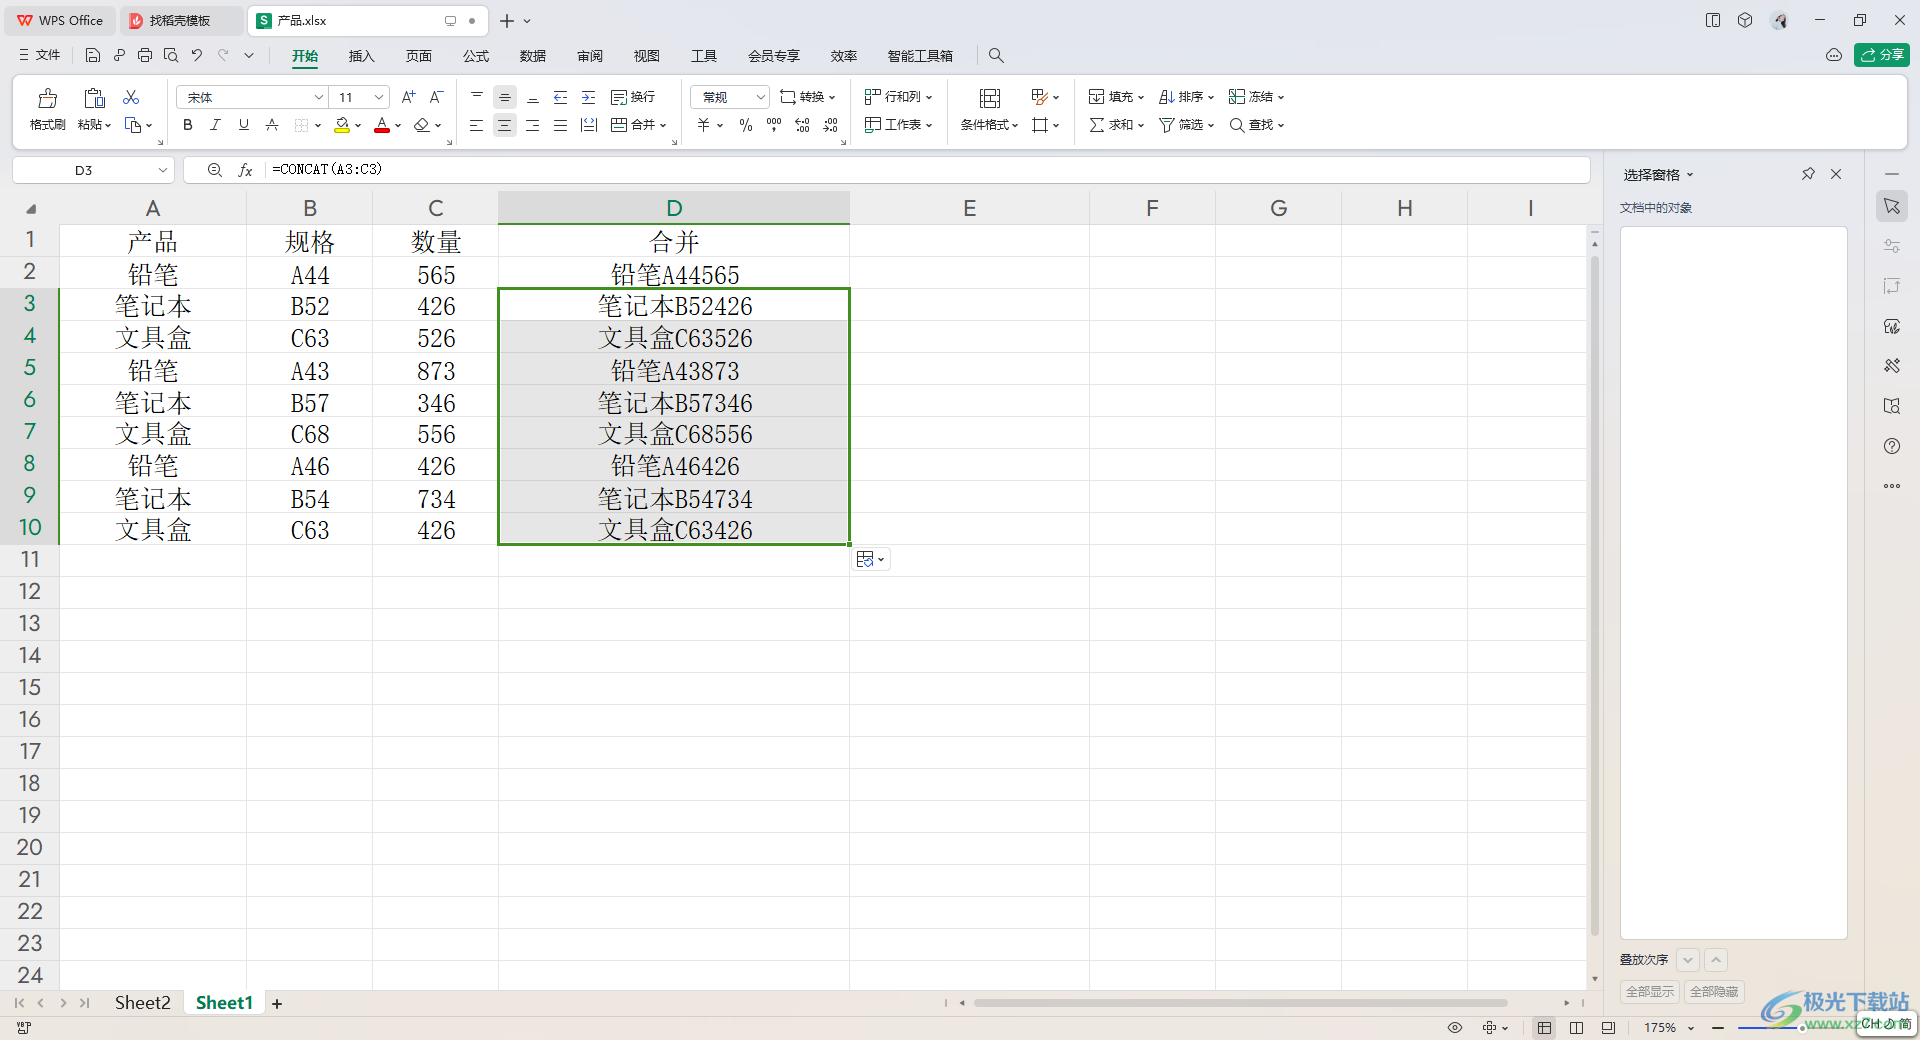This screenshot has height=1040, width=1920.
Task: Switch to the 审阅 ribbon tab
Action: [590, 56]
